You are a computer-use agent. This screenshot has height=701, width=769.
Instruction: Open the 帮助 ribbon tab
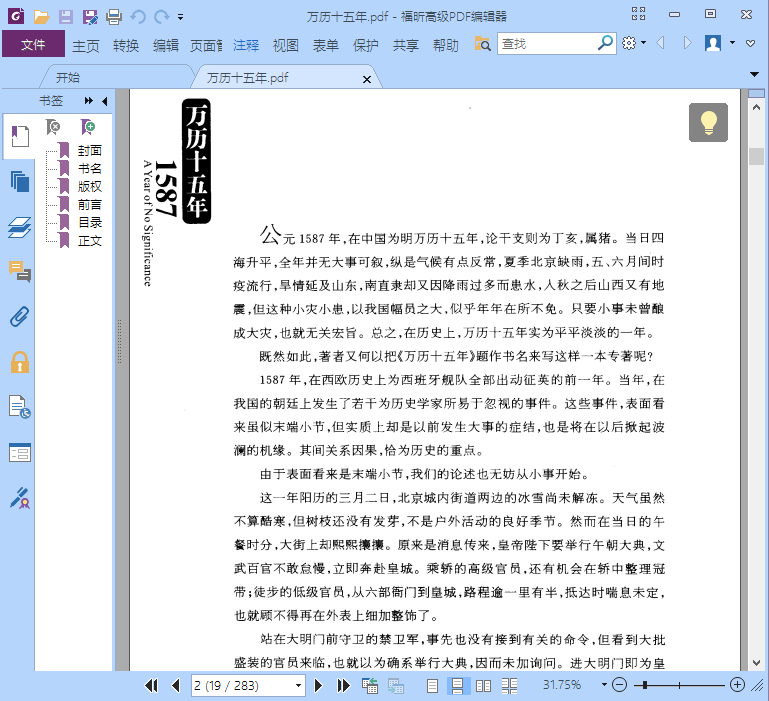click(445, 46)
